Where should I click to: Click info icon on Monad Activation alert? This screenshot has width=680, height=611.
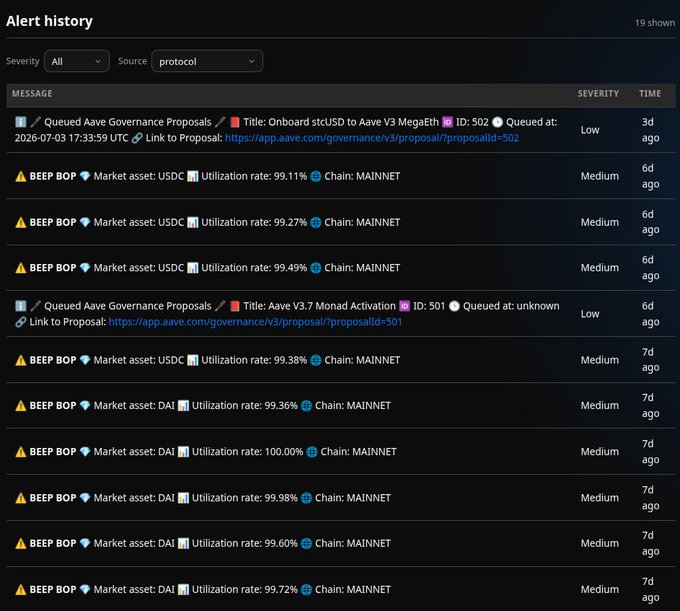click(x=21, y=306)
